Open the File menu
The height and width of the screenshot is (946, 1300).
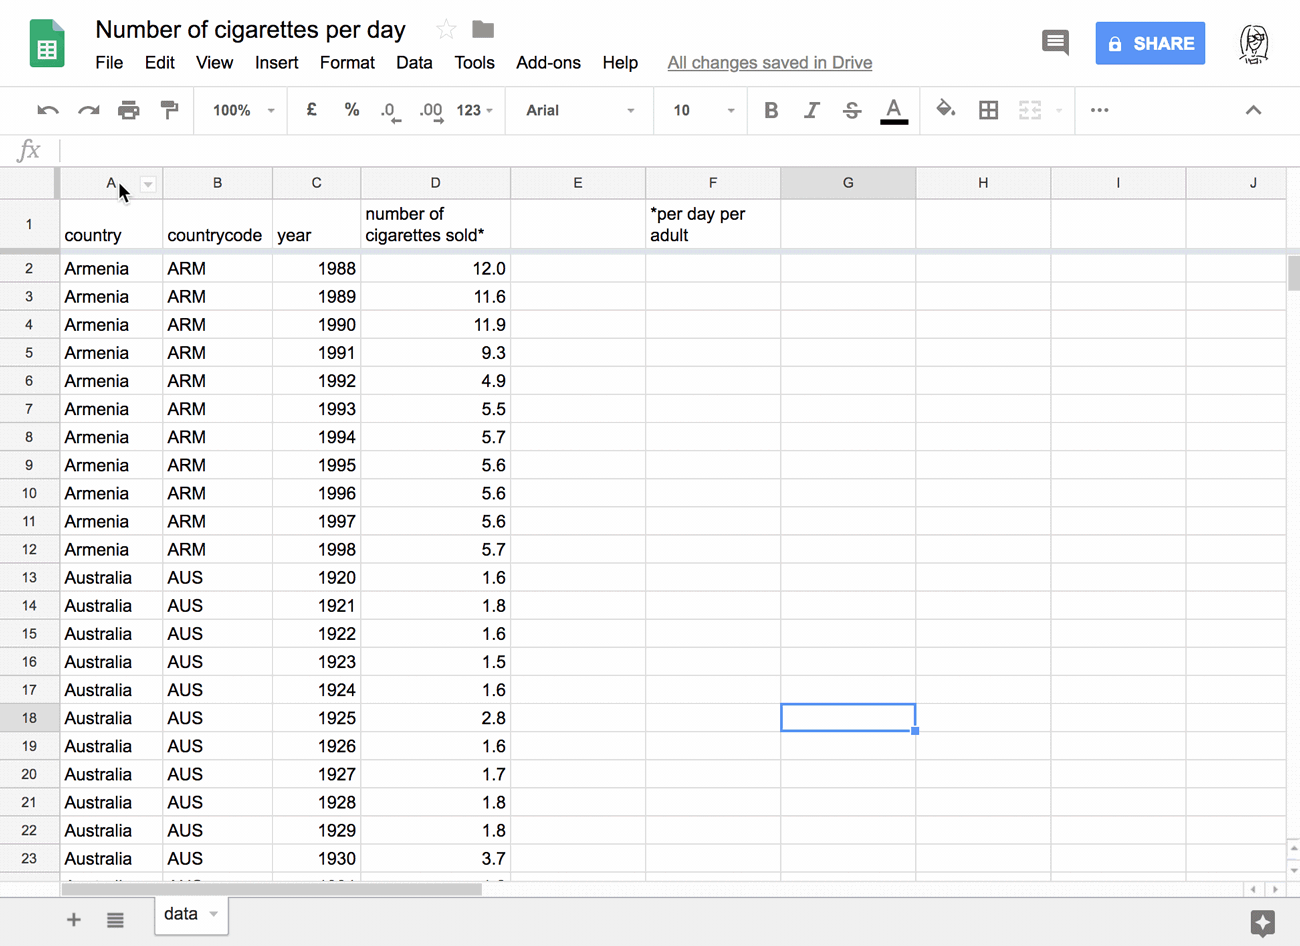pos(109,62)
